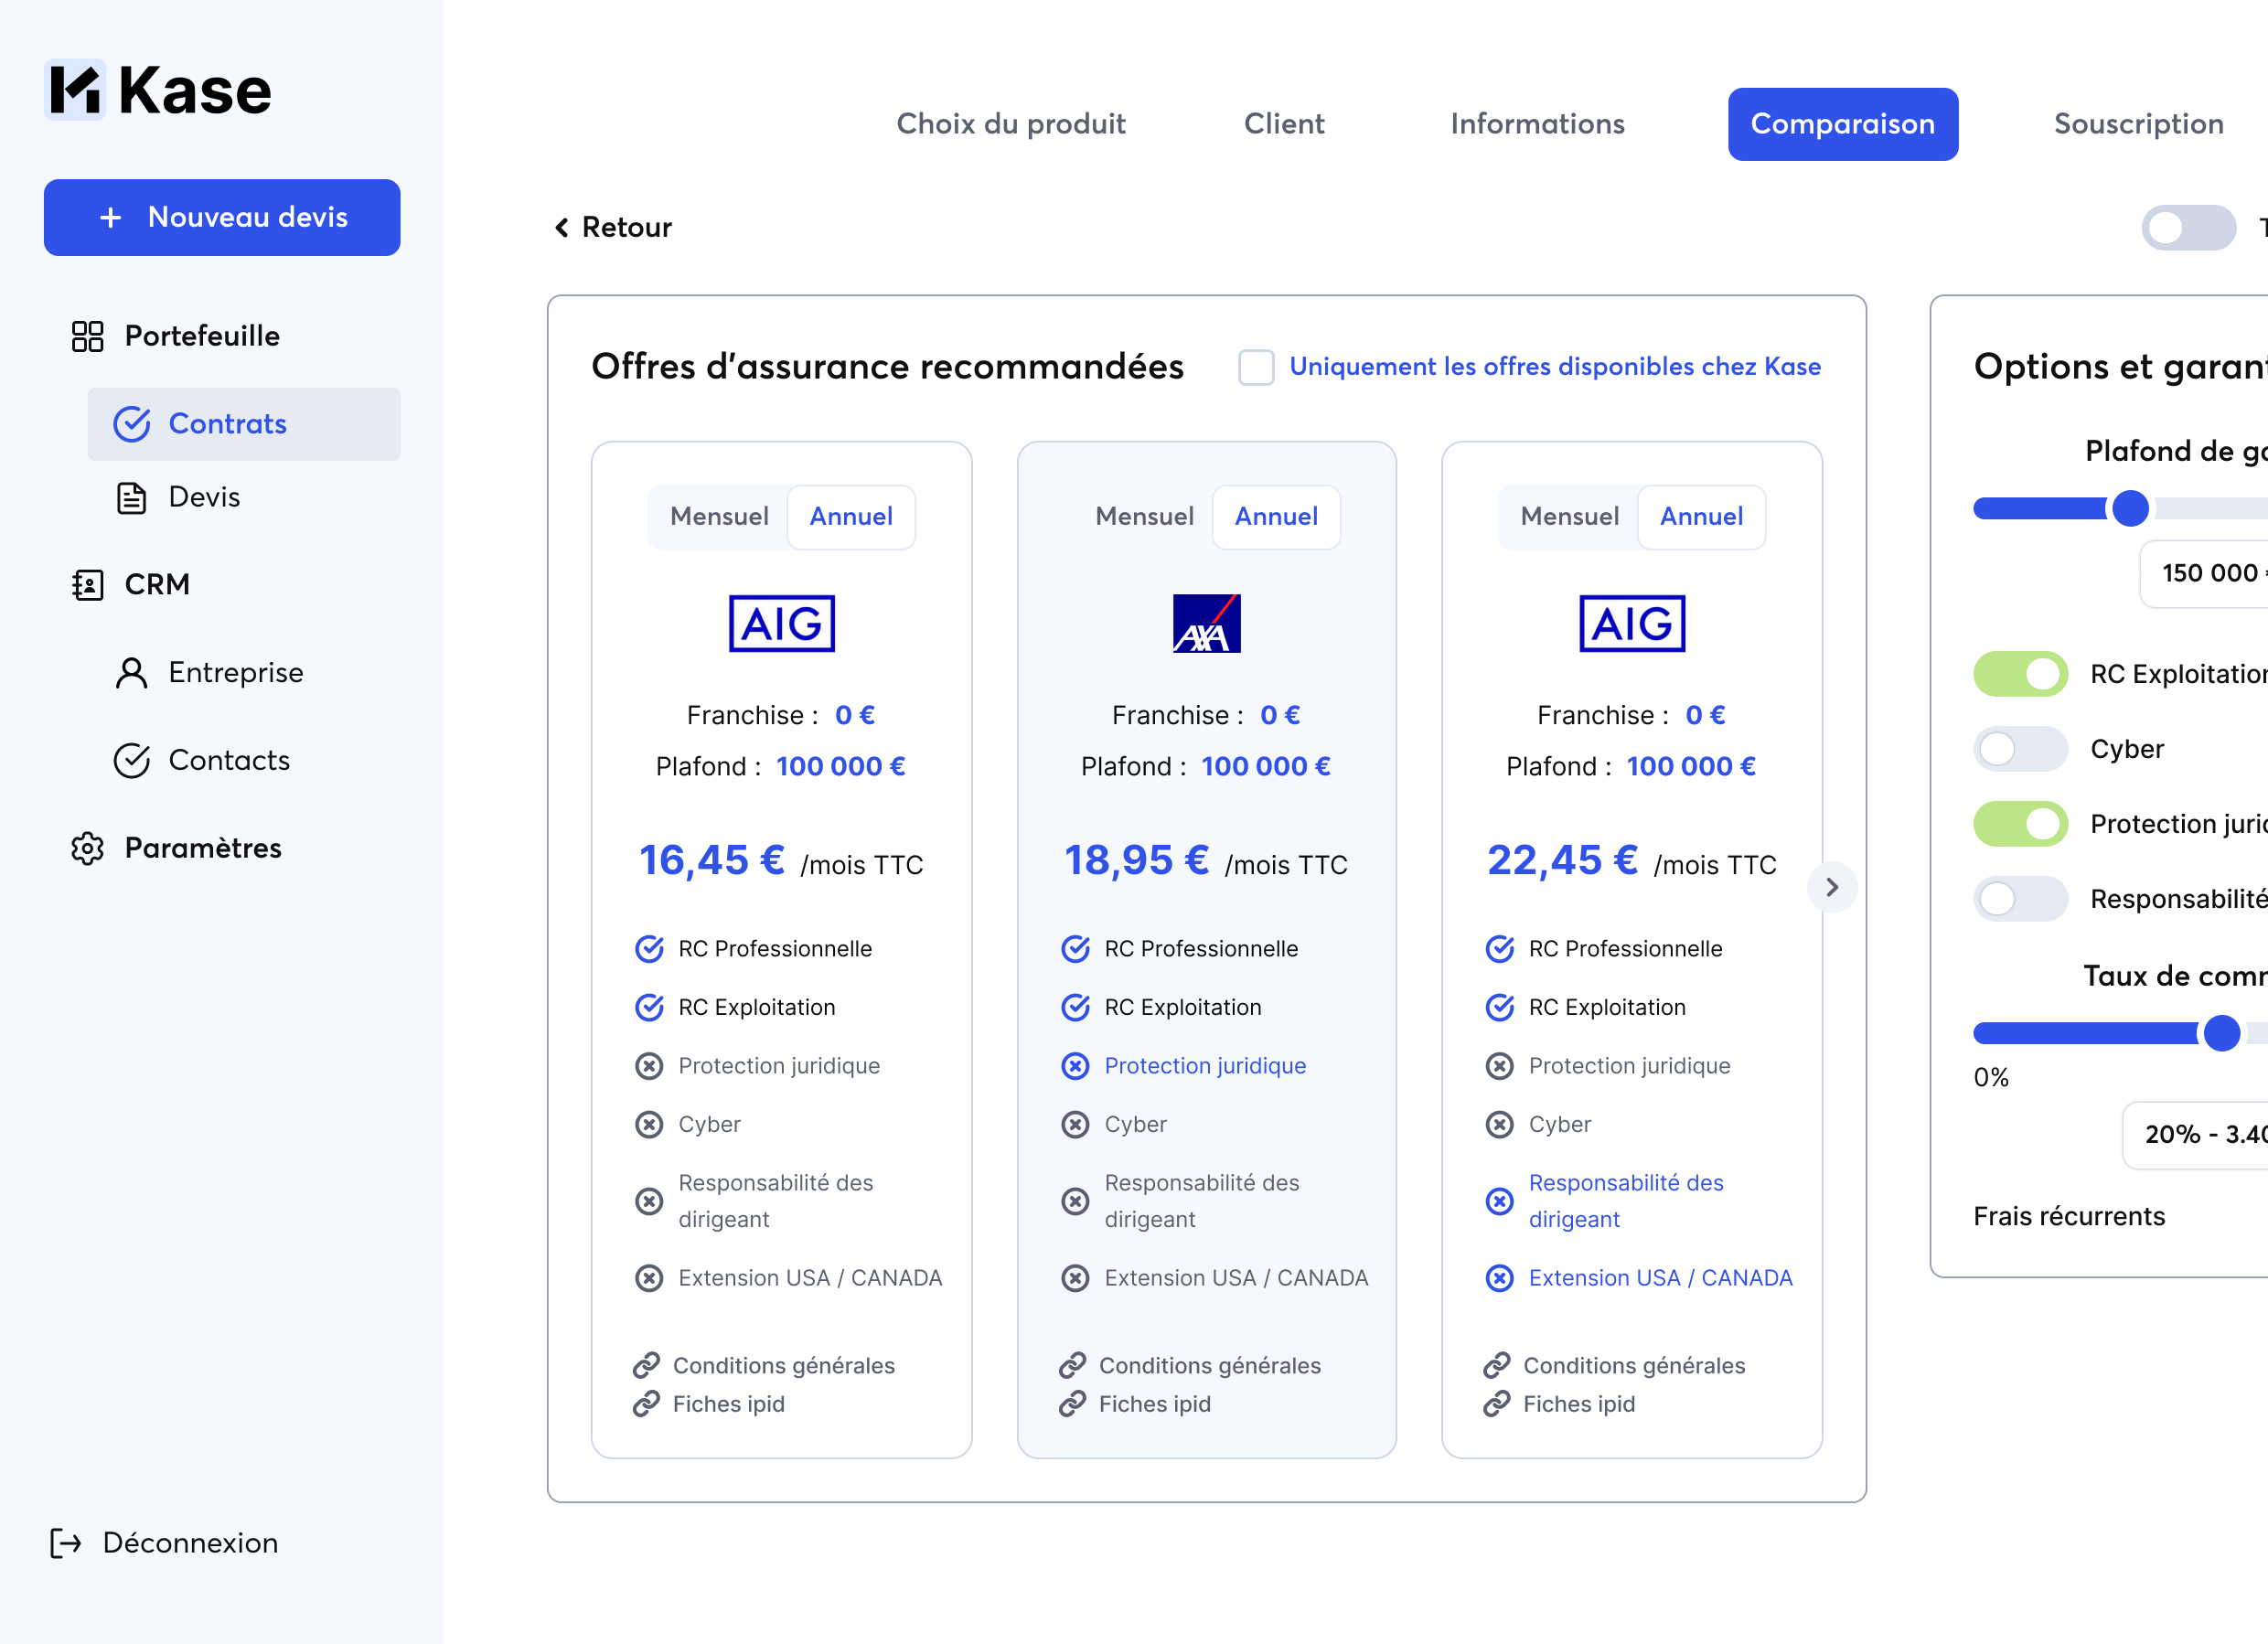
Task: Click RC Exploitation check icon in 22,45 € card
Action: click(x=1499, y=1007)
